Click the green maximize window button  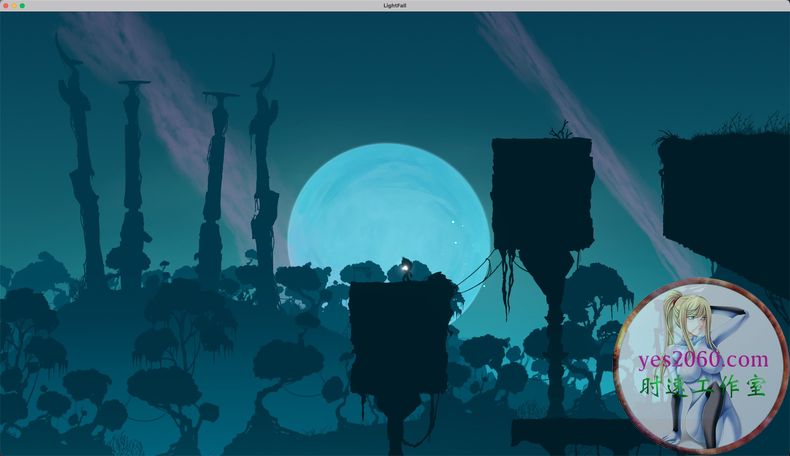23,6
